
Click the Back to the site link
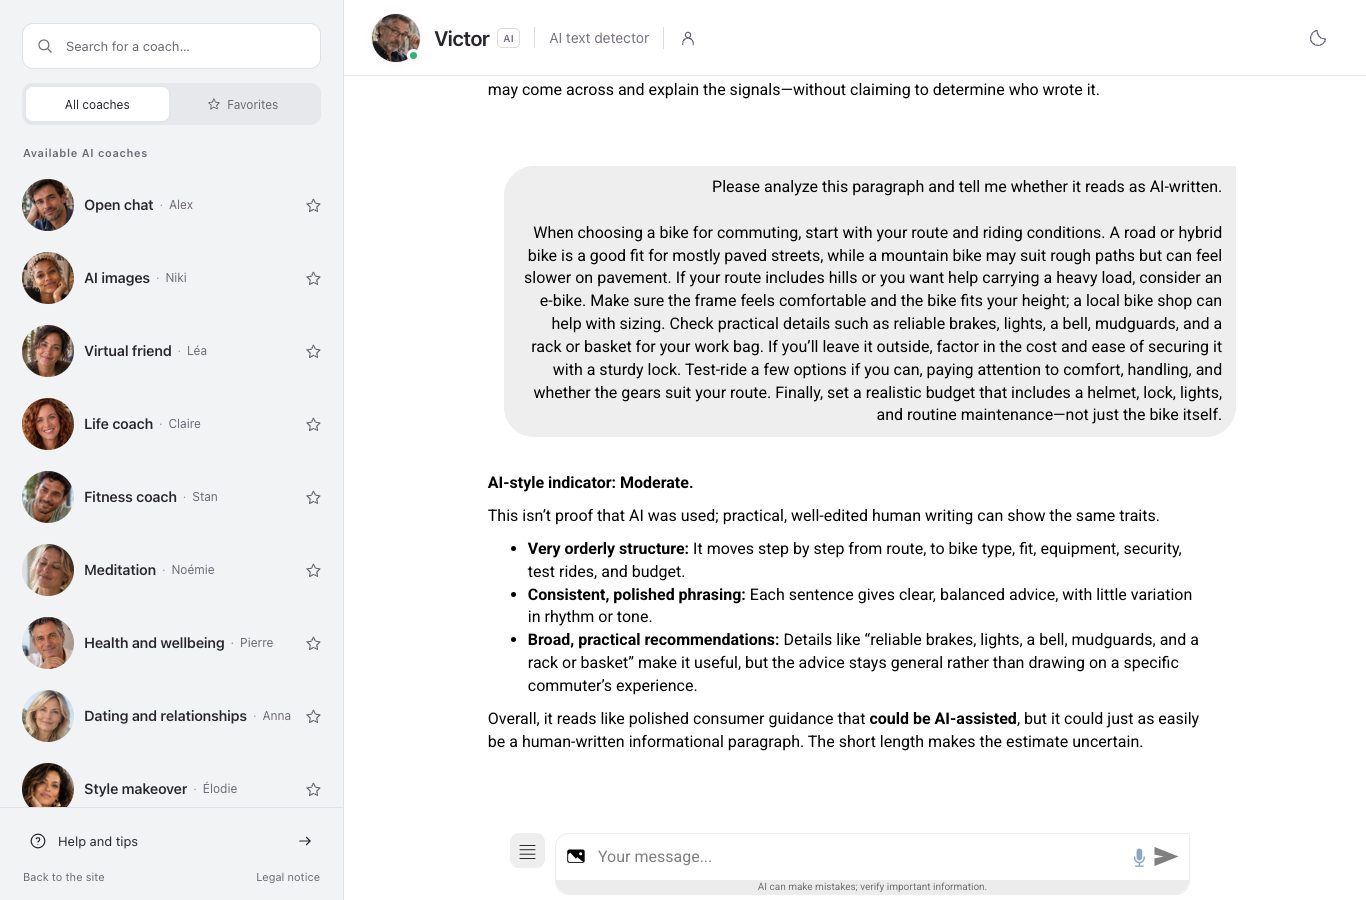tap(64, 877)
